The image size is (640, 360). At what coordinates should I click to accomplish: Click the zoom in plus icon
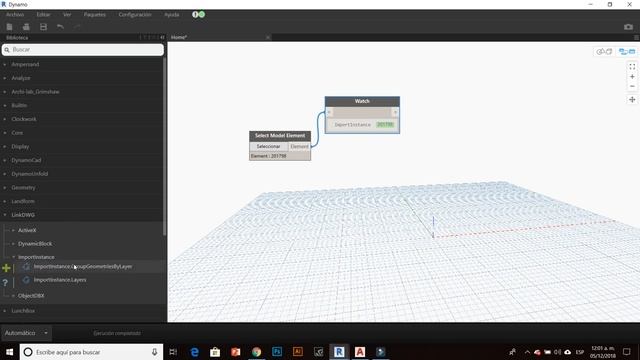point(632,77)
